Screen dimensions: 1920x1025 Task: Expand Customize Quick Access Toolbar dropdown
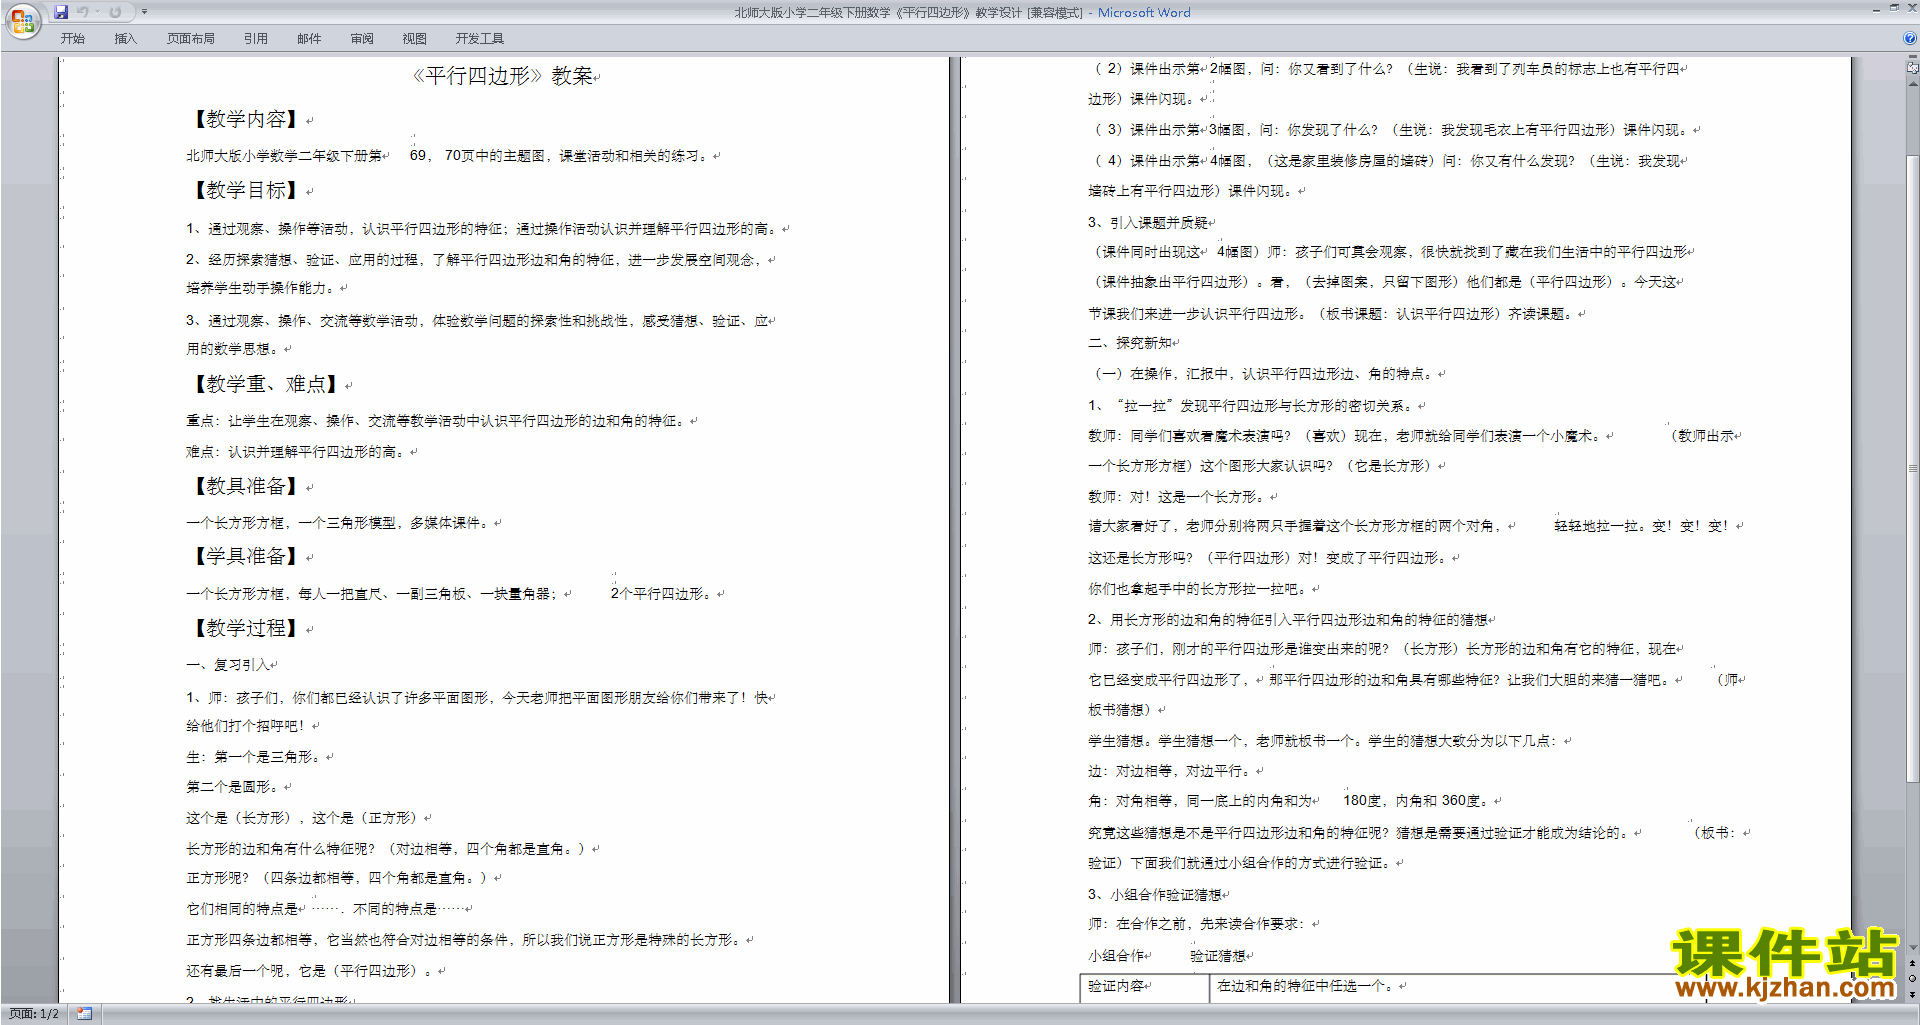[x=144, y=12]
